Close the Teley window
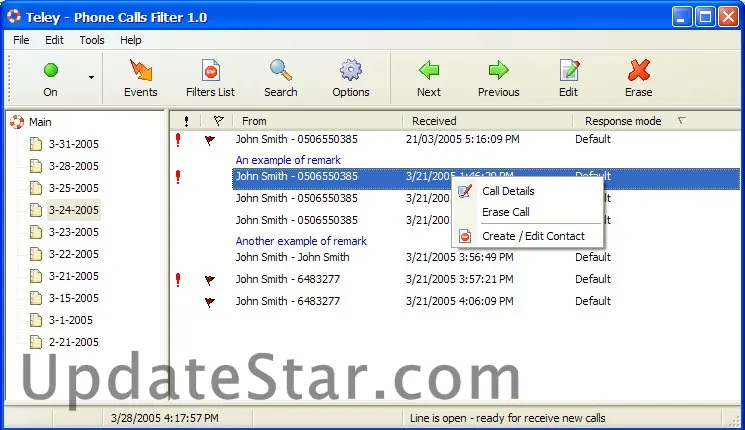Screen dimensions: 745x430 (x=728, y=17)
